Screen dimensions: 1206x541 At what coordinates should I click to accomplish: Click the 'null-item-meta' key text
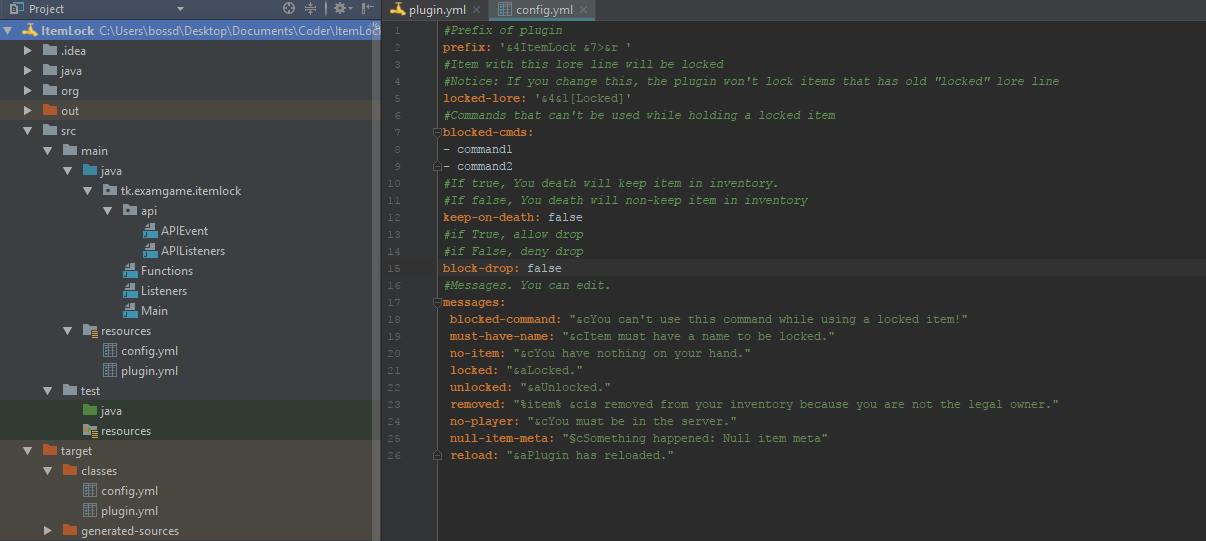tap(499, 438)
